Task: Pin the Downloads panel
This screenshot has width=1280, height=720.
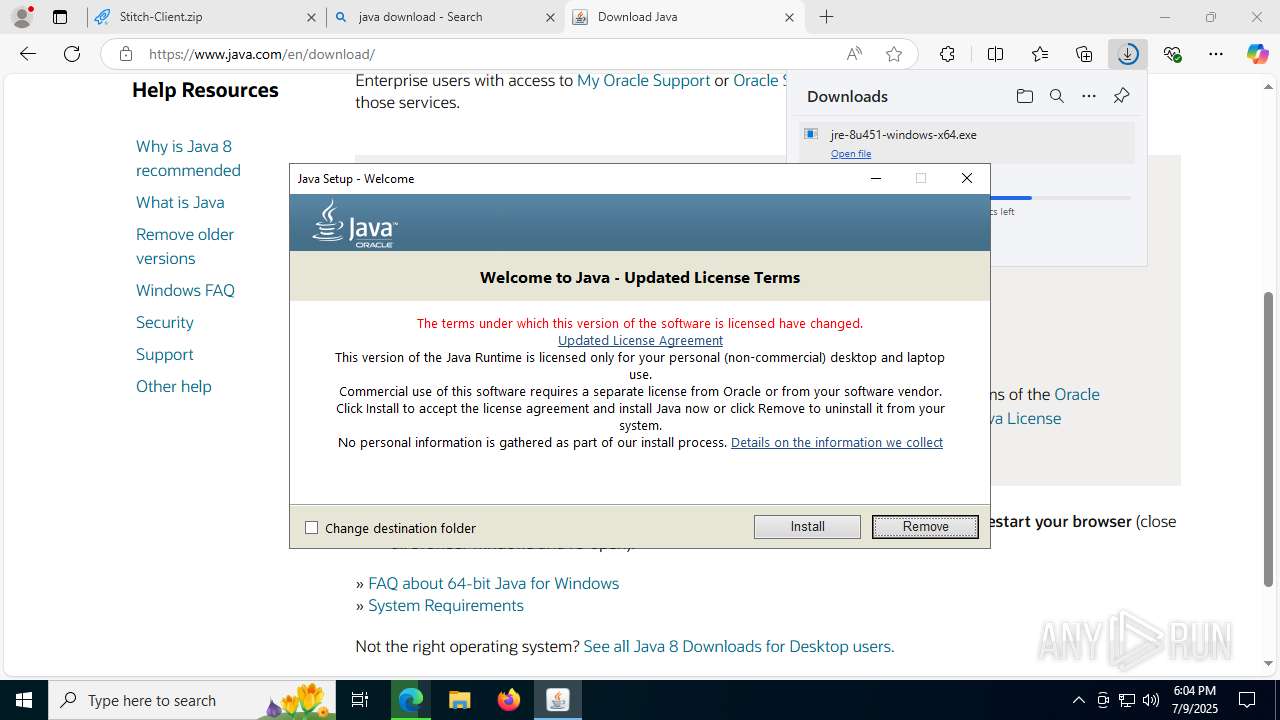Action: pyautogui.click(x=1121, y=96)
